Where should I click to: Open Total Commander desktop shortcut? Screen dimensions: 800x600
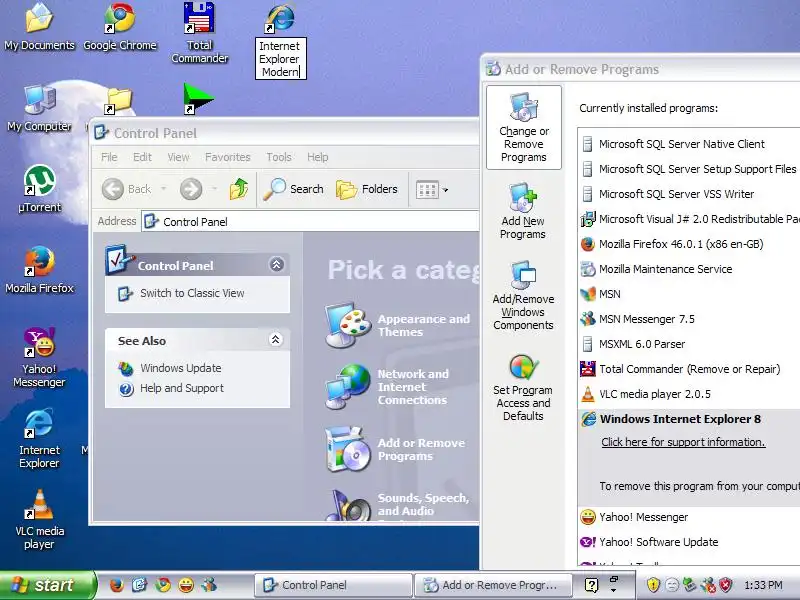coord(199,33)
